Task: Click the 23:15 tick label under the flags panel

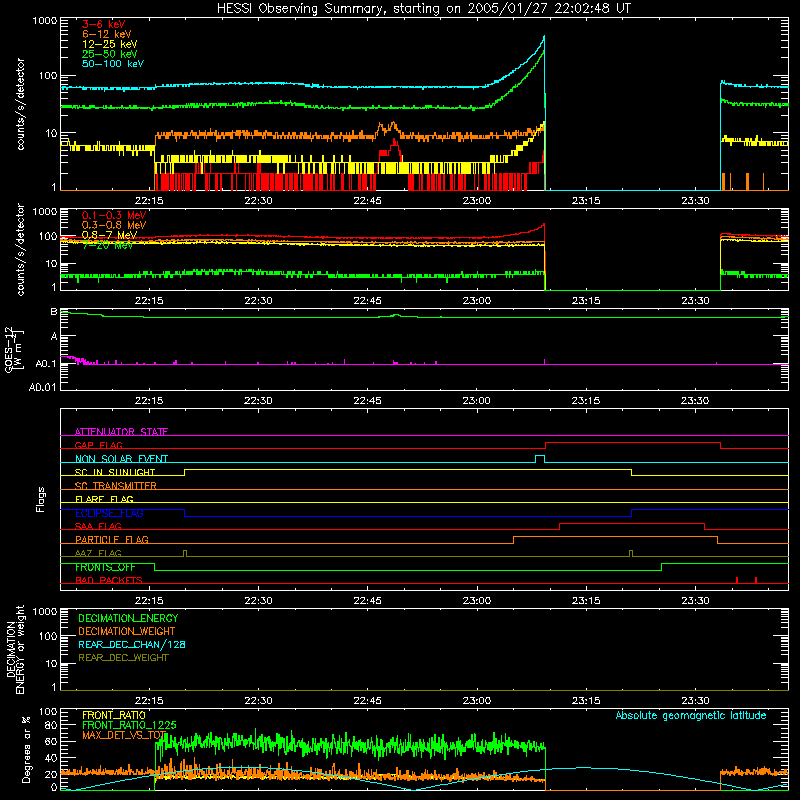Action: click(586, 600)
